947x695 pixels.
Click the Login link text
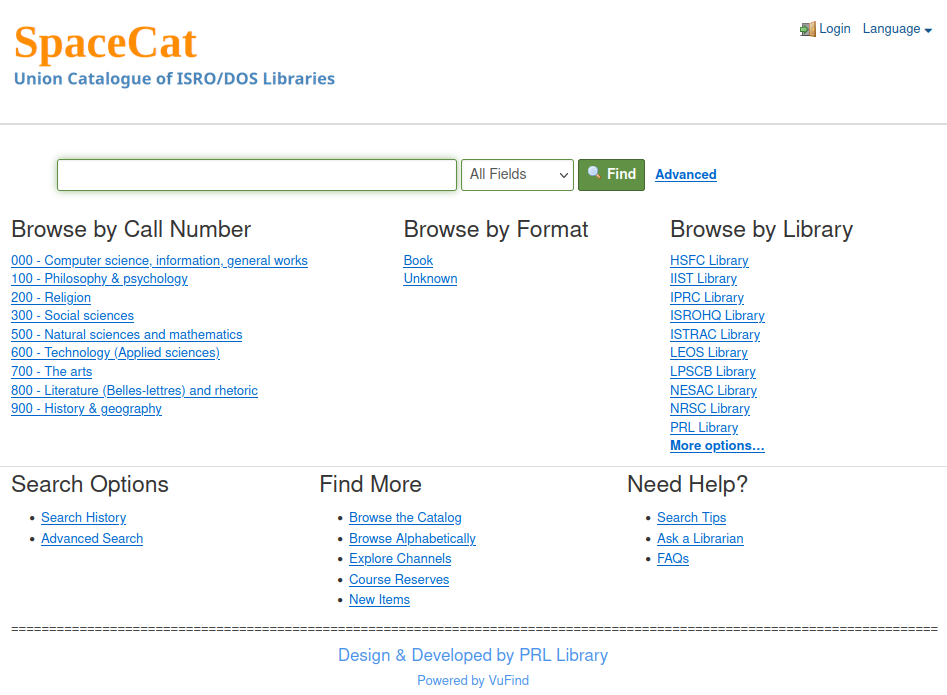(835, 29)
